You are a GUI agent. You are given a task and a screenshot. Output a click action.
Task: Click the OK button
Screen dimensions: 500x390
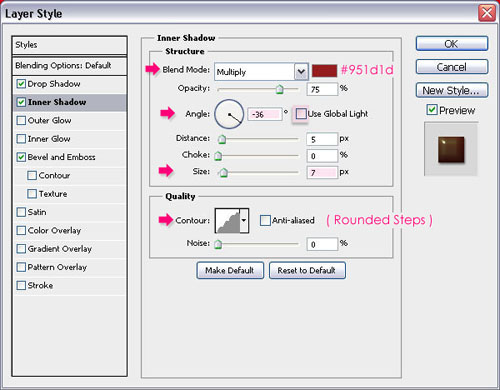coord(452,44)
